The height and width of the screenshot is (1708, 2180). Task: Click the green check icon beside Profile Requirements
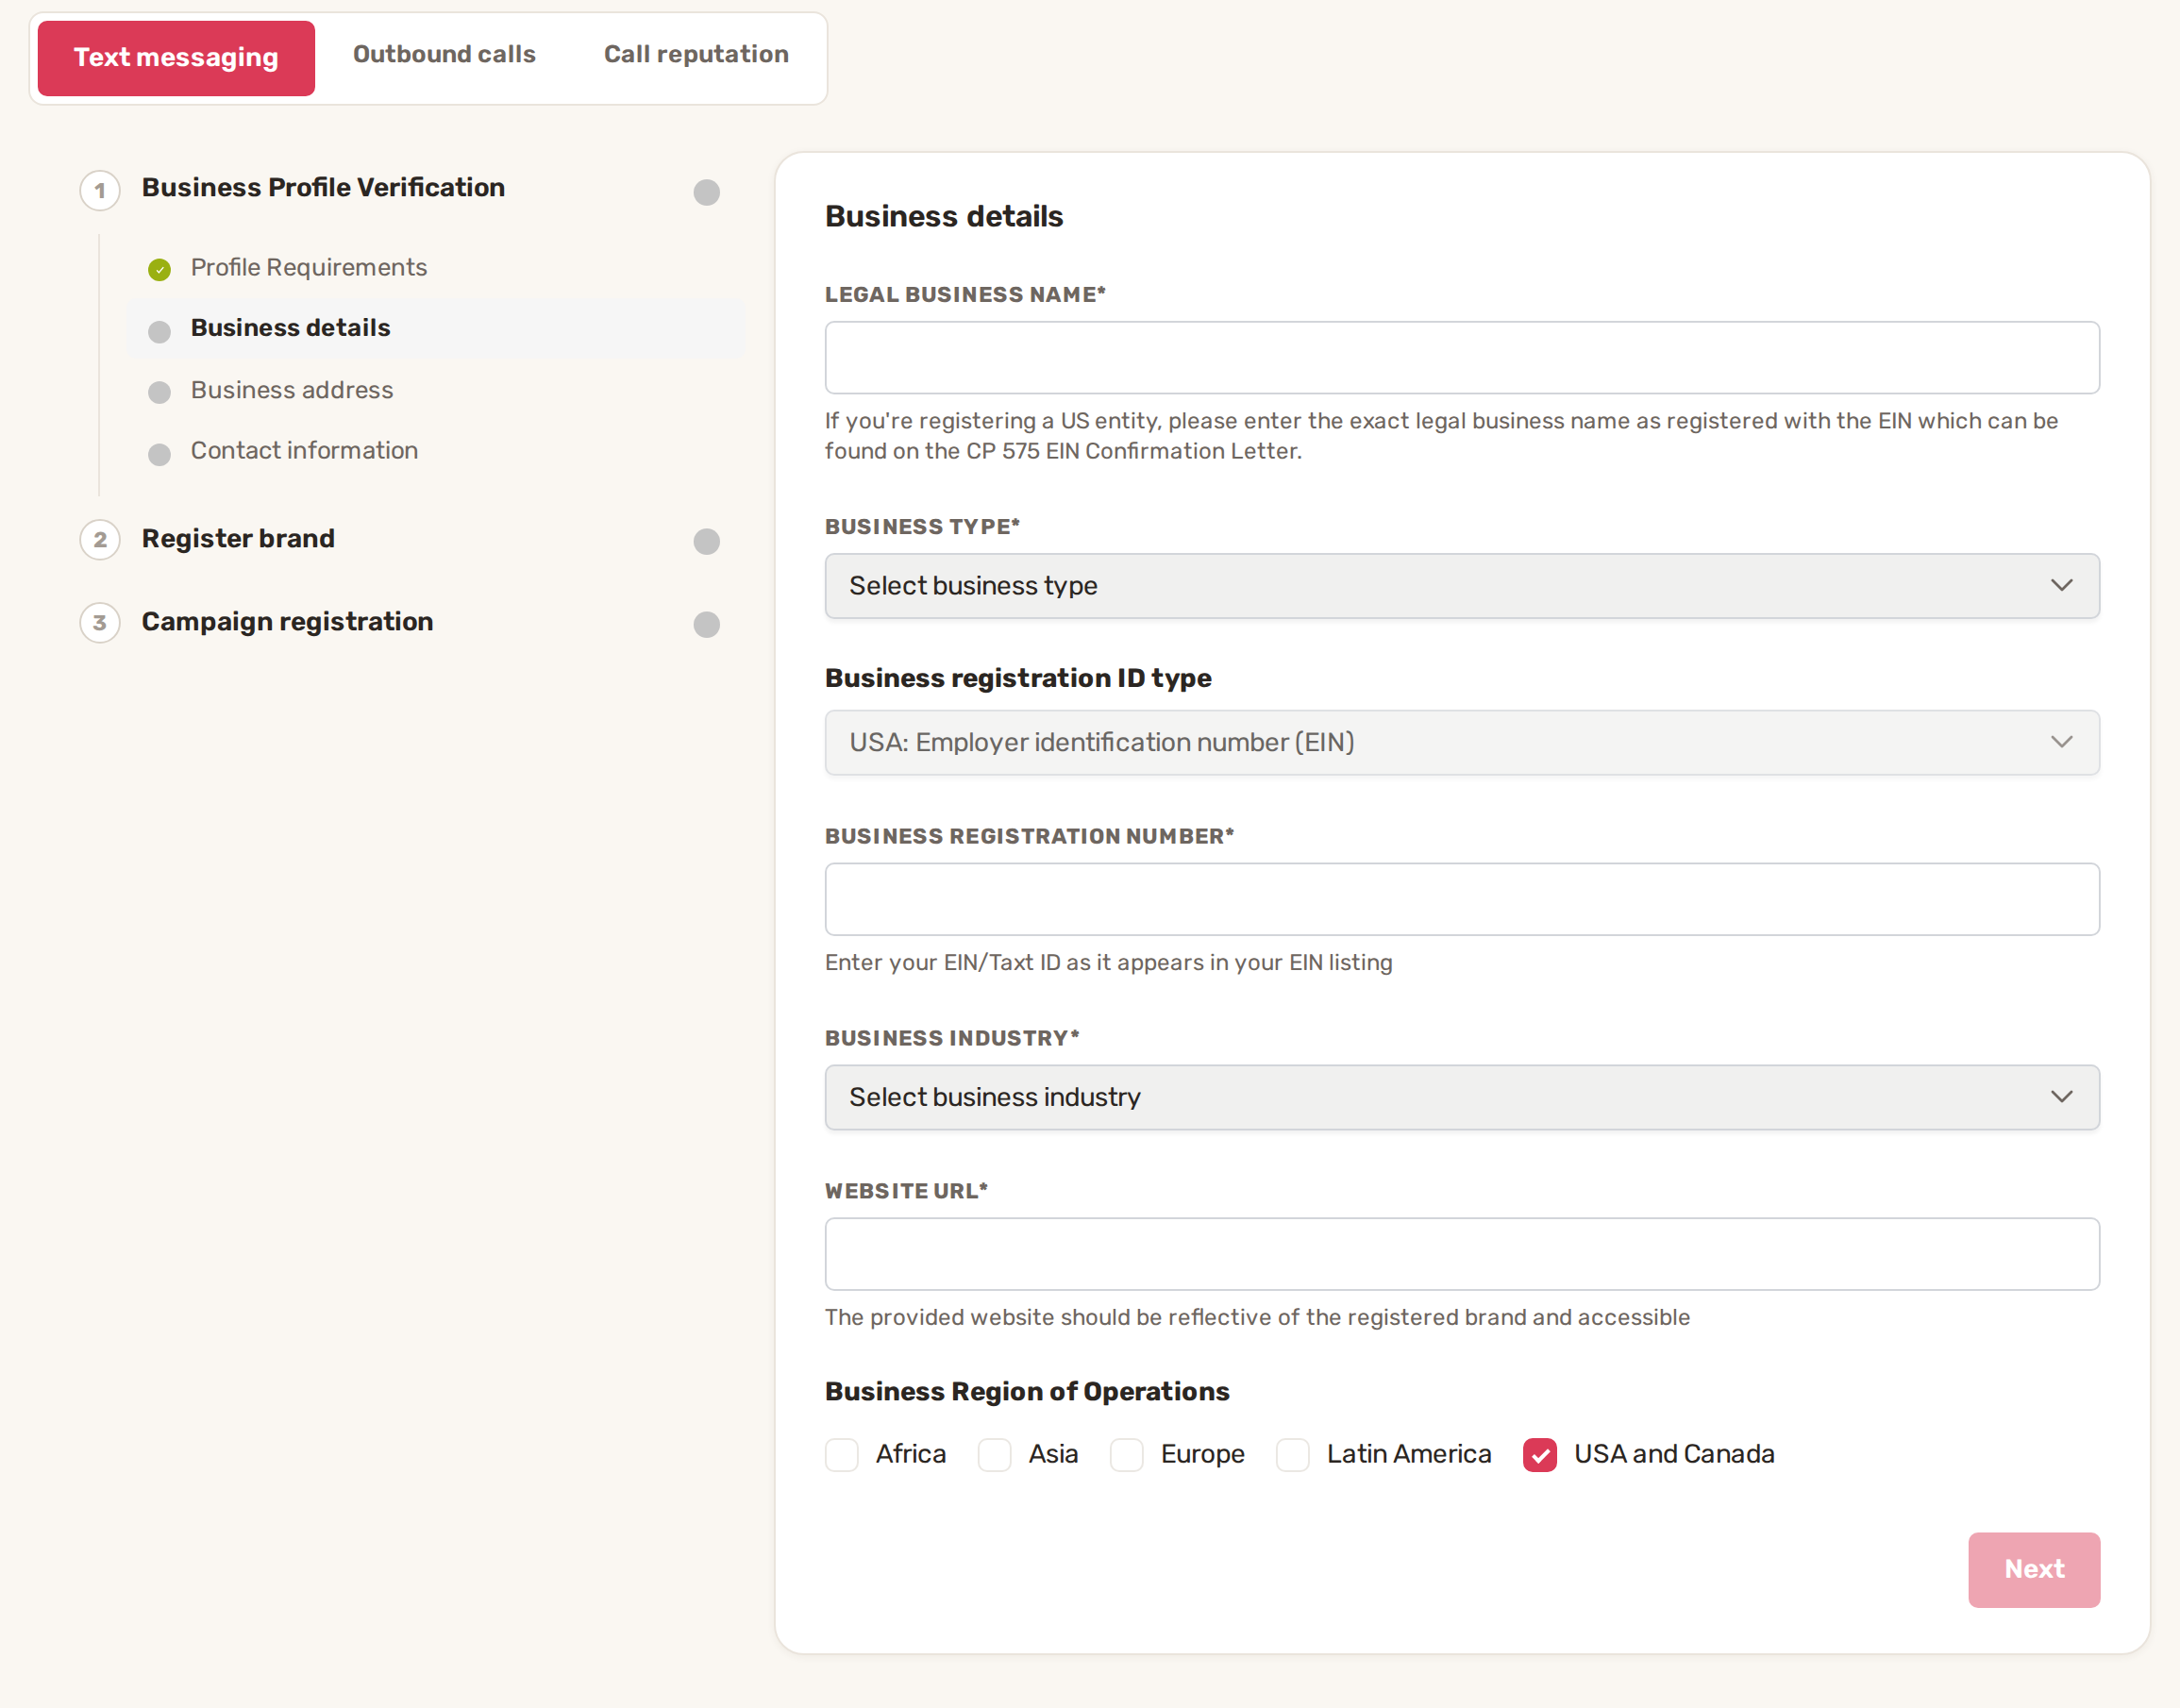pyautogui.click(x=159, y=269)
